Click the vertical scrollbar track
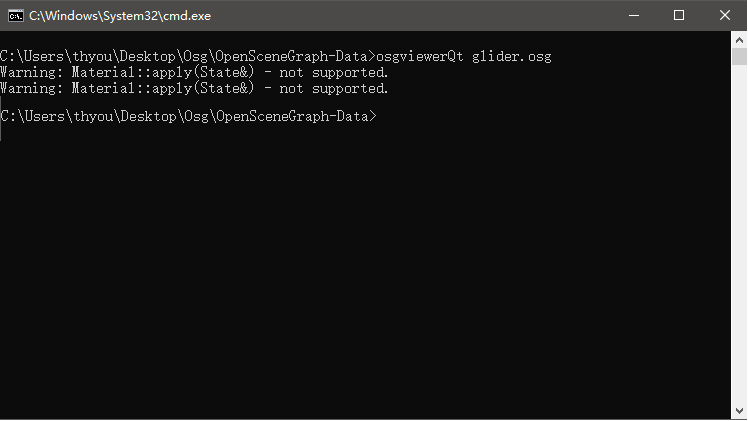748x421 pixels. [738, 250]
